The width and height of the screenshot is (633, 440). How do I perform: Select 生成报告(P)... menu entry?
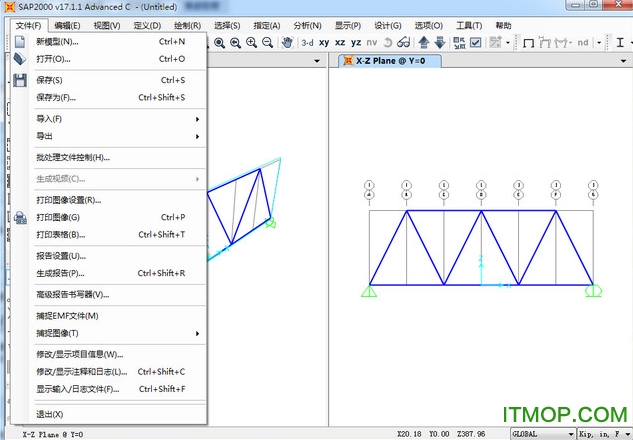[x=60, y=273]
